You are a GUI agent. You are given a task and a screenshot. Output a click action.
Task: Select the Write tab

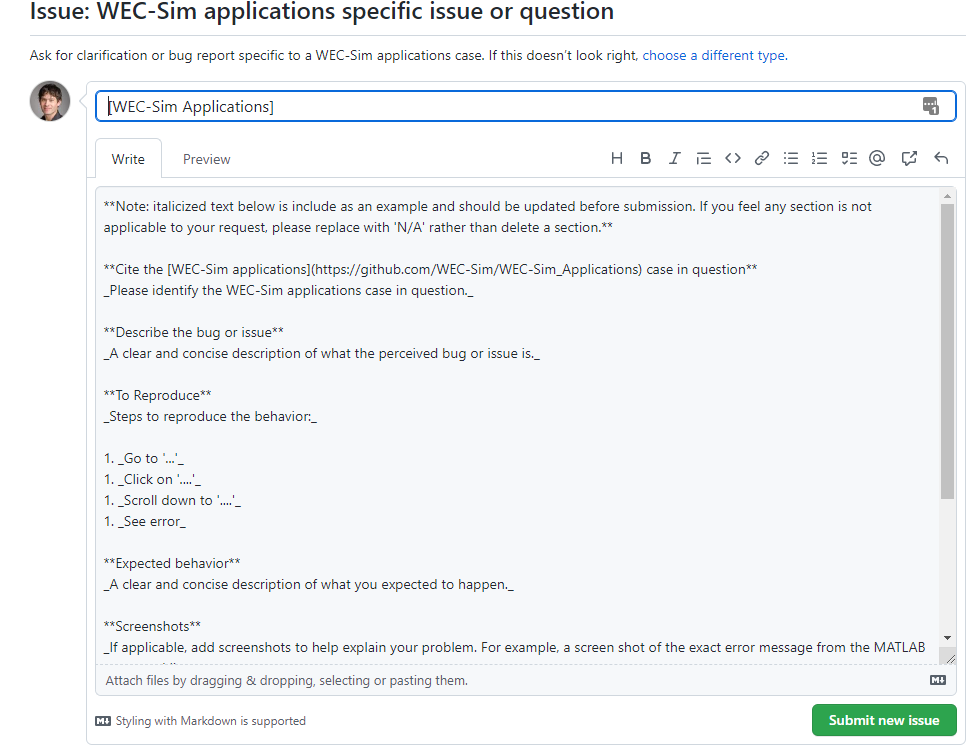(x=128, y=158)
